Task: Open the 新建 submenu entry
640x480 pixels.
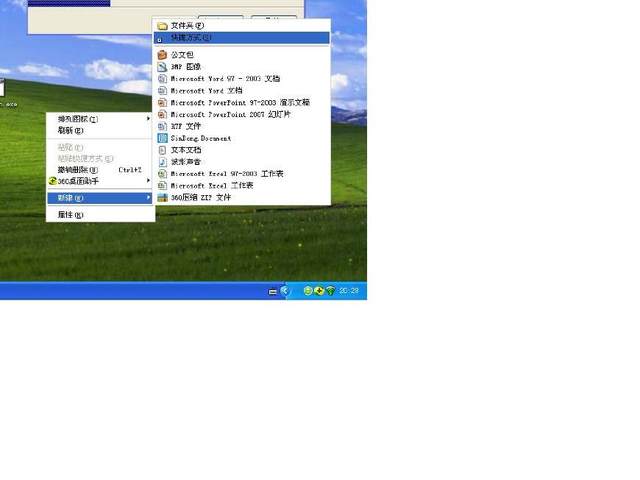Action: click(100, 198)
